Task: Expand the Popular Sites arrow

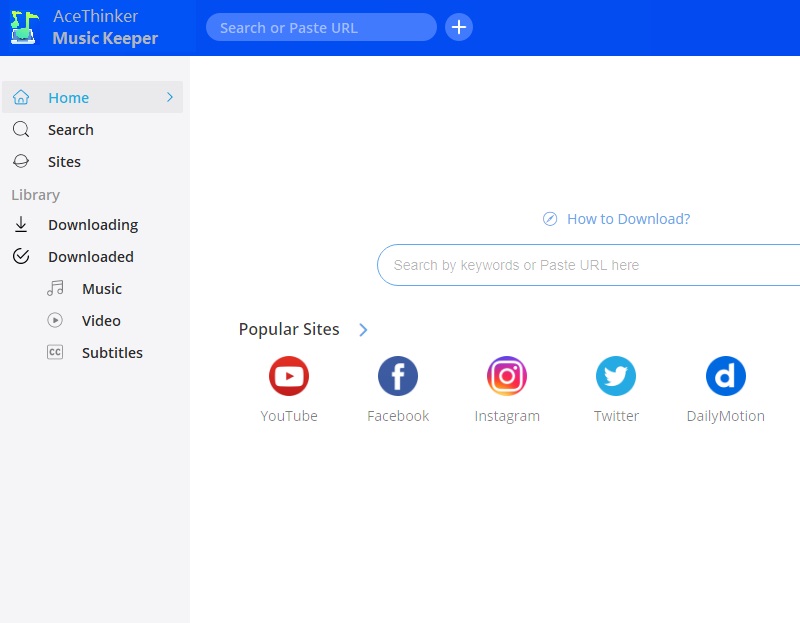Action: pyautogui.click(x=363, y=330)
